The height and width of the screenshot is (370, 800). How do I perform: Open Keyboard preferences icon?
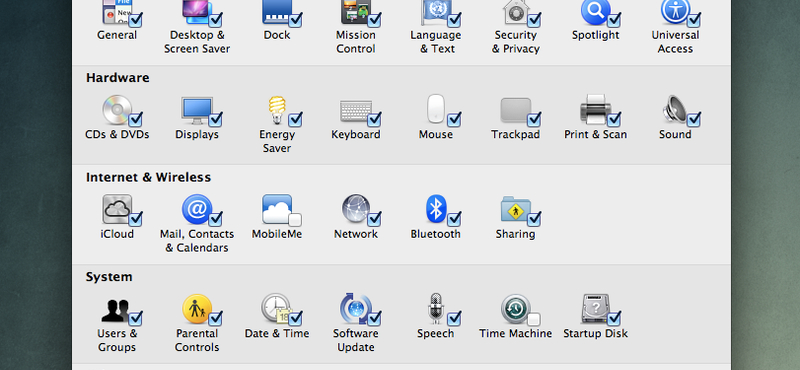click(x=356, y=110)
